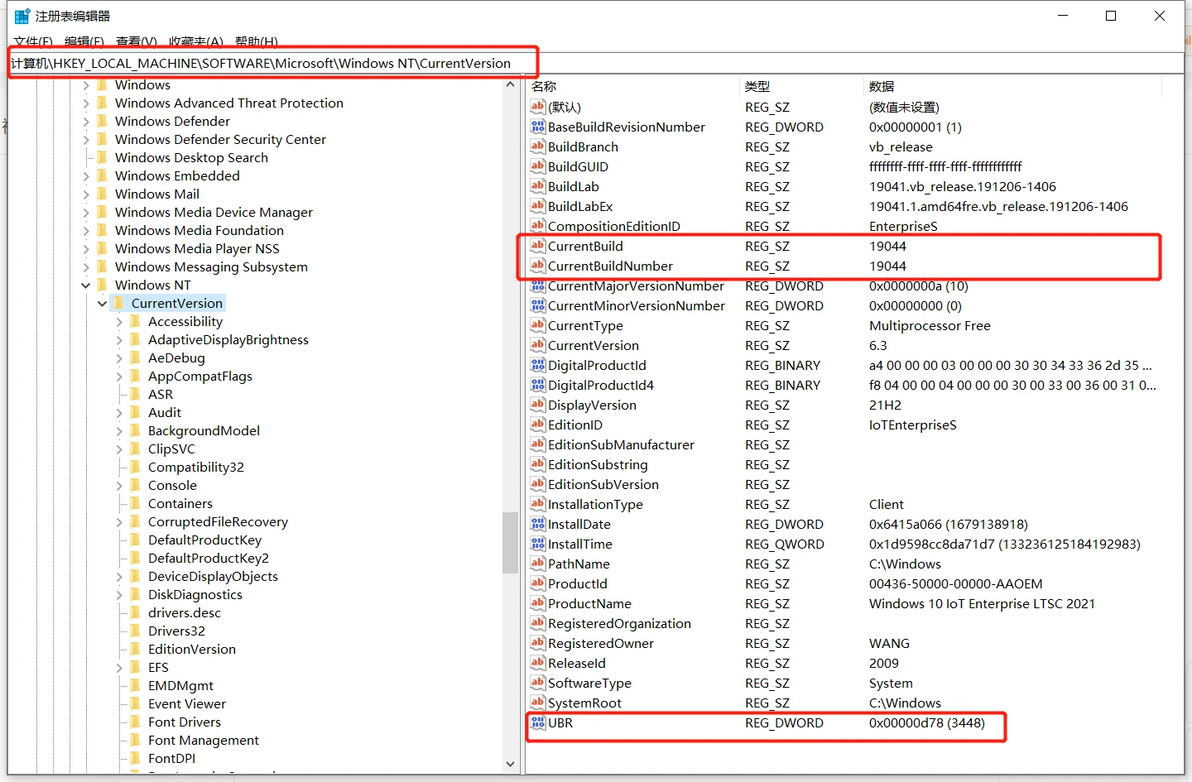Click the DigitalProductId binary value icon
The height and width of the screenshot is (782, 1192).
pos(538,366)
